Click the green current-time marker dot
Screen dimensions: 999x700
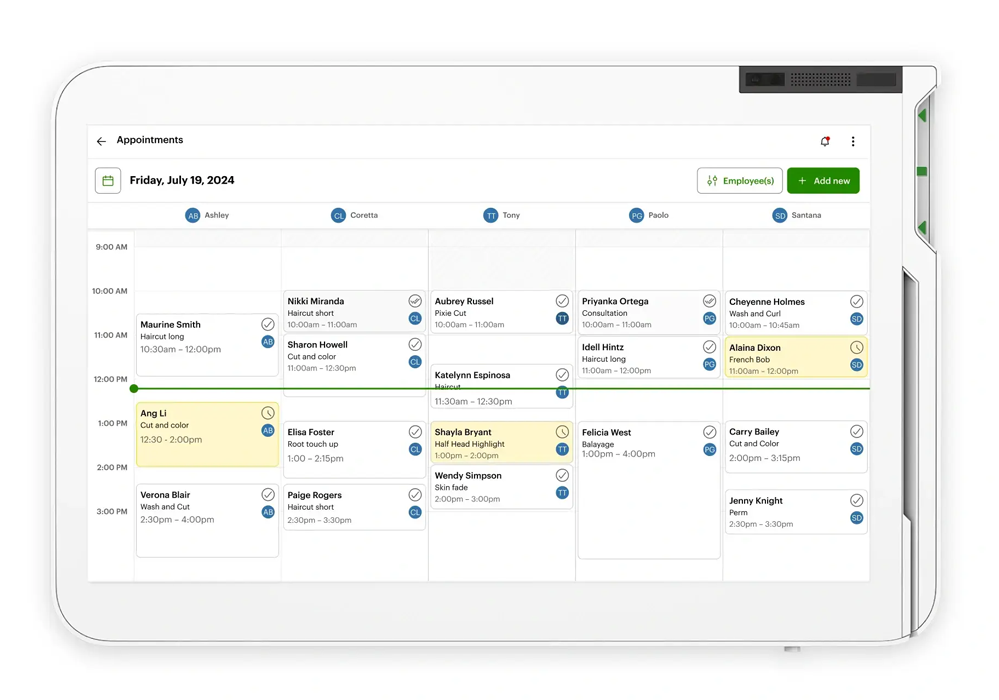coord(134,388)
